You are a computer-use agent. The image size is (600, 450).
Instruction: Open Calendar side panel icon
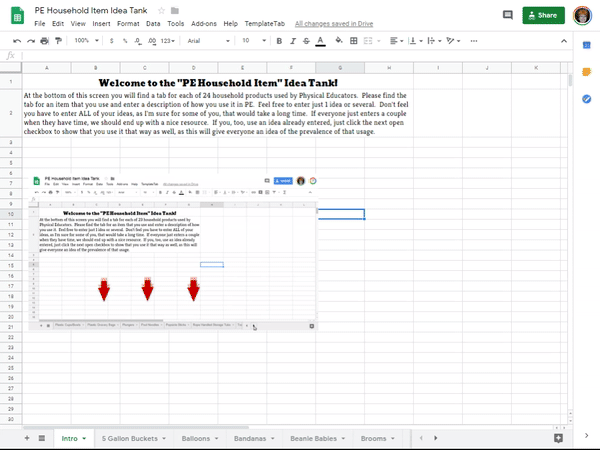coord(587,45)
